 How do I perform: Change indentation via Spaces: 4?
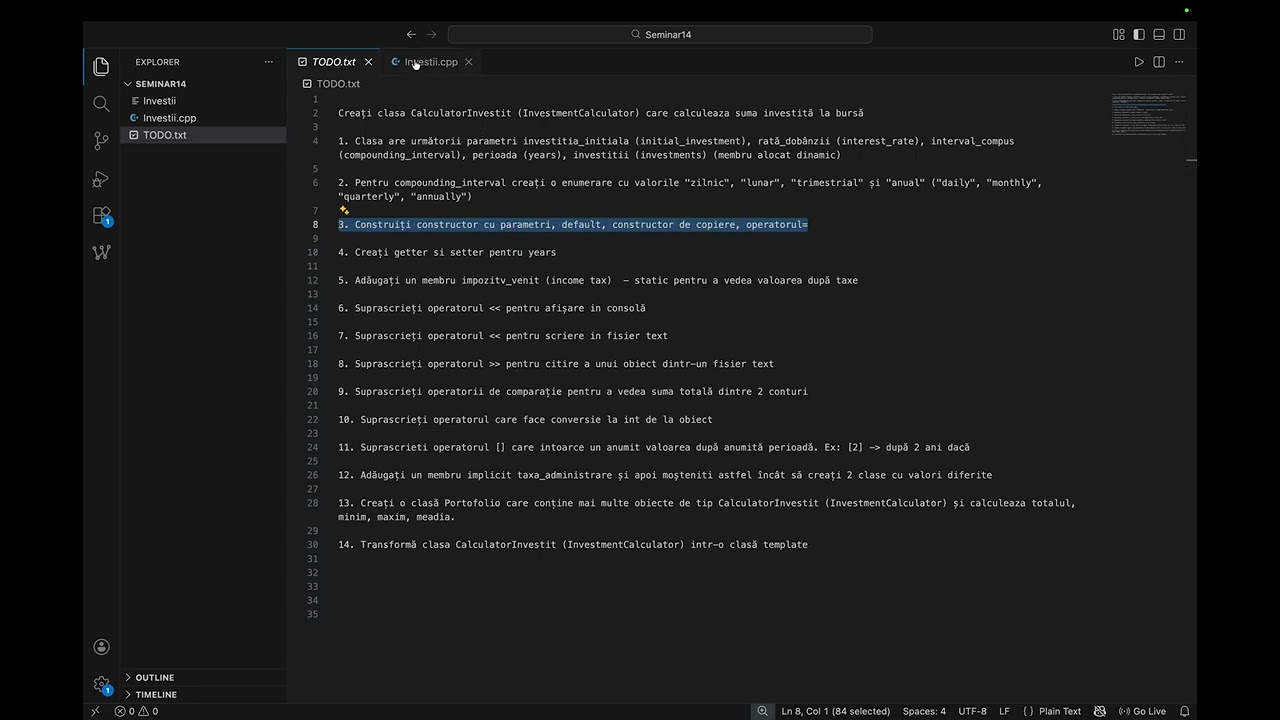point(924,711)
